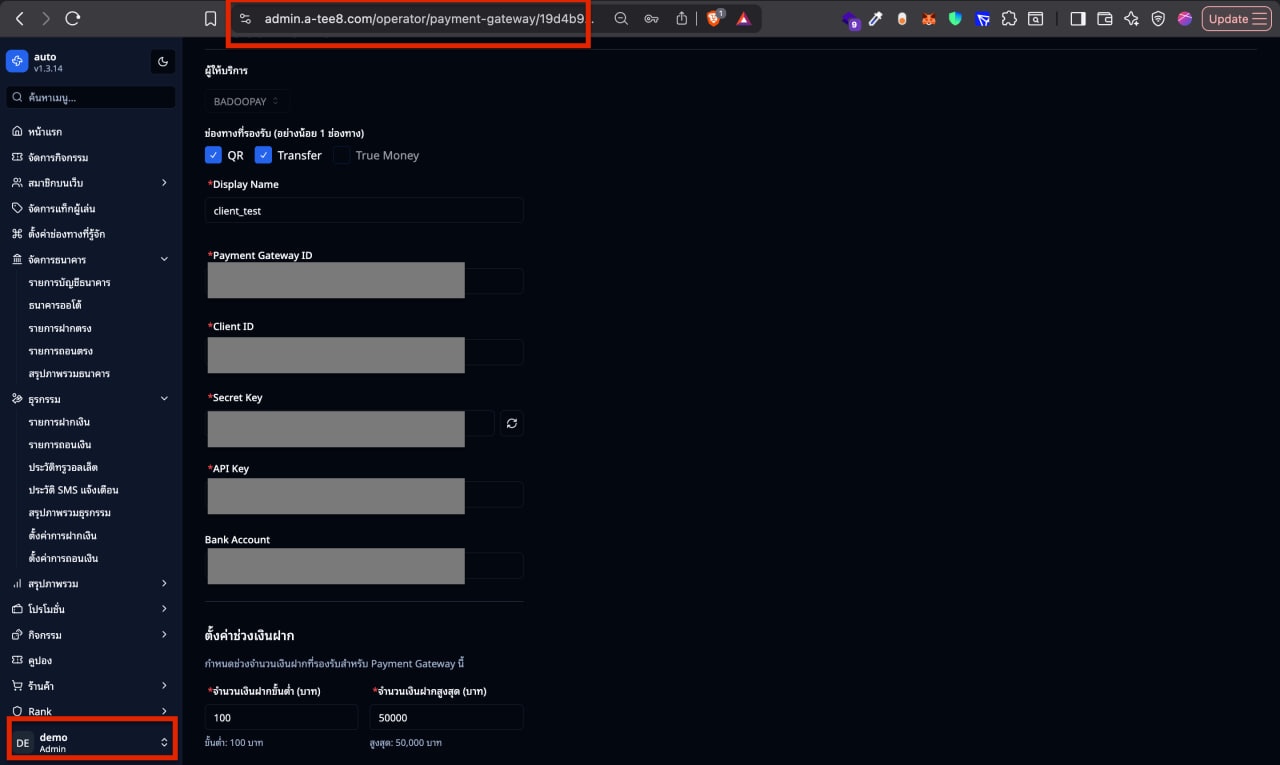Open the browser extensions puzzle menu
1280x765 pixels.
coord(1009,18)
